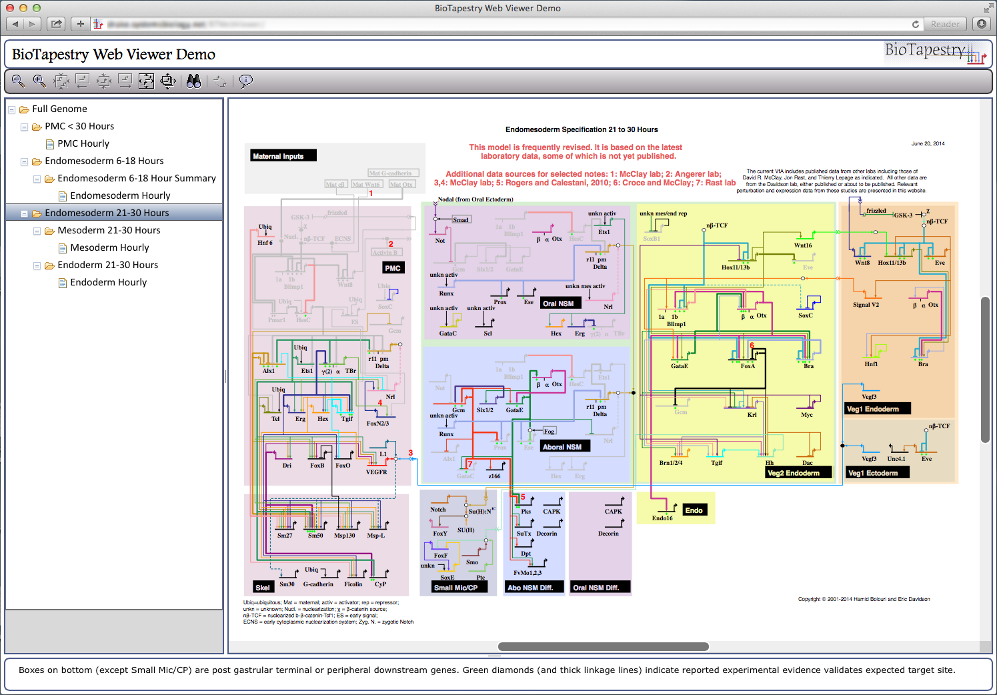Open search with the binoculars icon
The width and height of the screenshot is (997, 695).
(194, 81)
